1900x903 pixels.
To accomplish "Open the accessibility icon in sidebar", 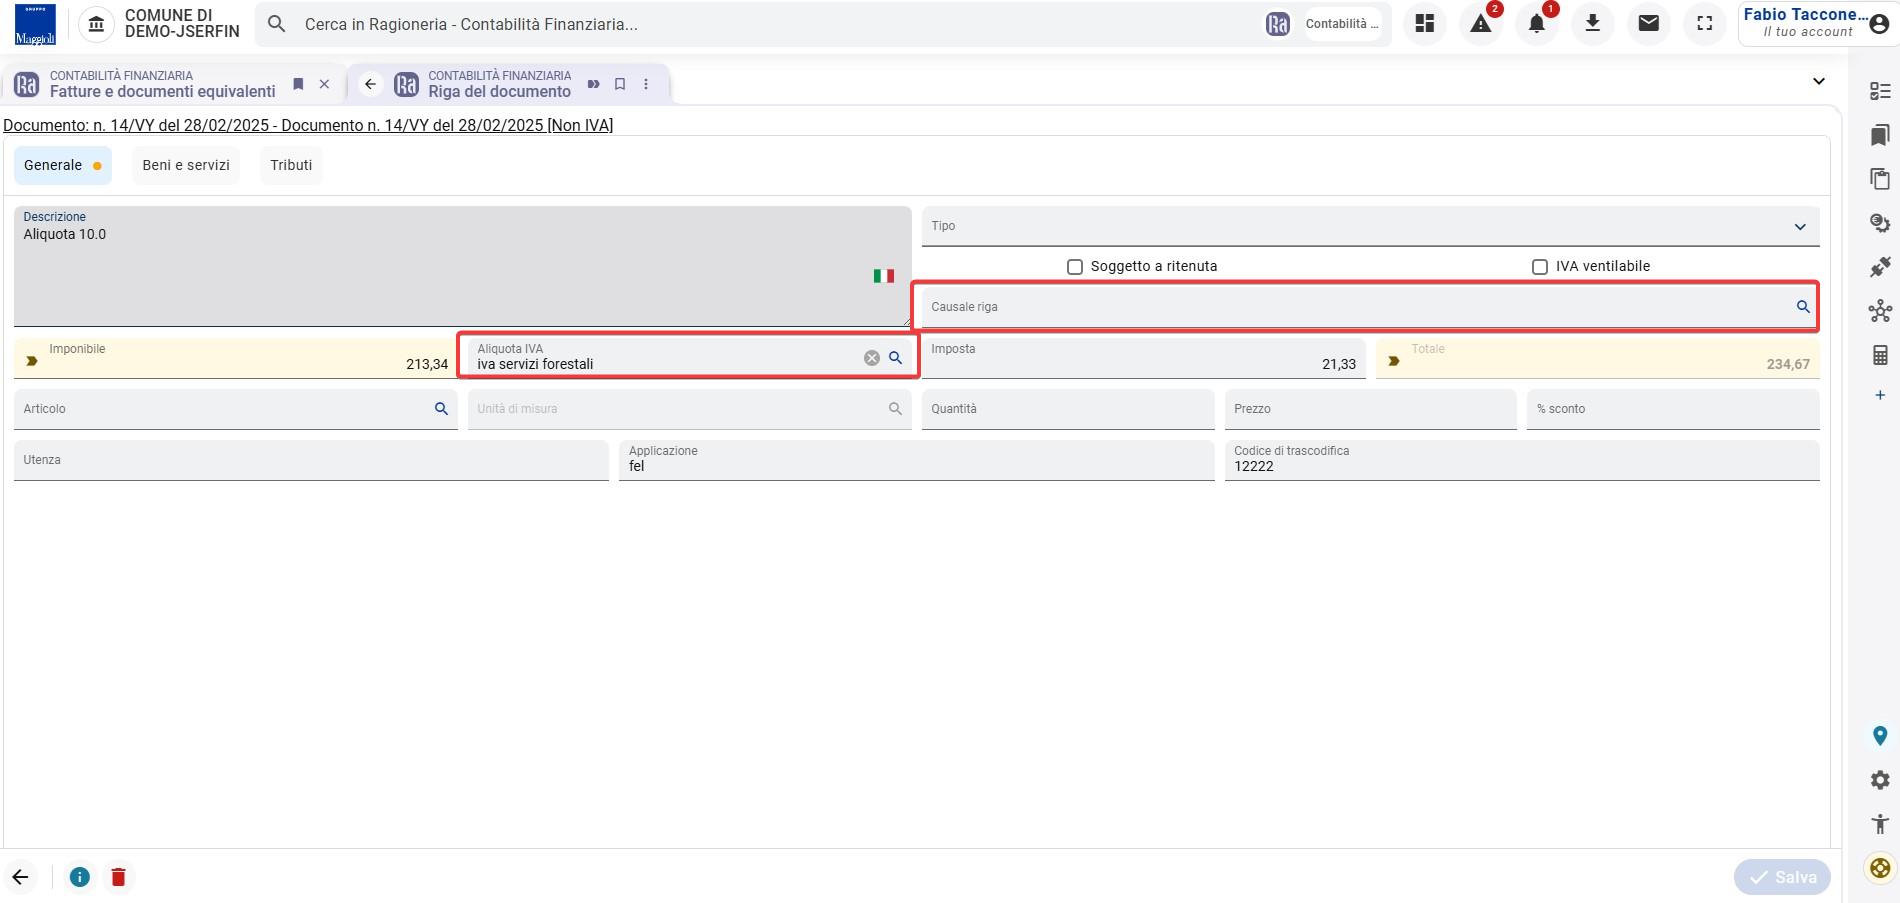I will (1880, 824).
